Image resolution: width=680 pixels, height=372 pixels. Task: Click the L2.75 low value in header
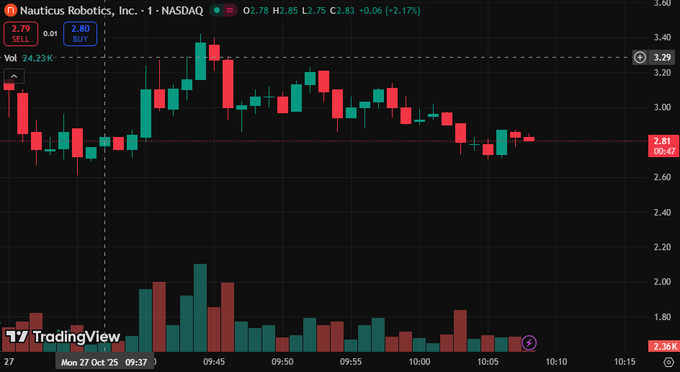[314, 10]
